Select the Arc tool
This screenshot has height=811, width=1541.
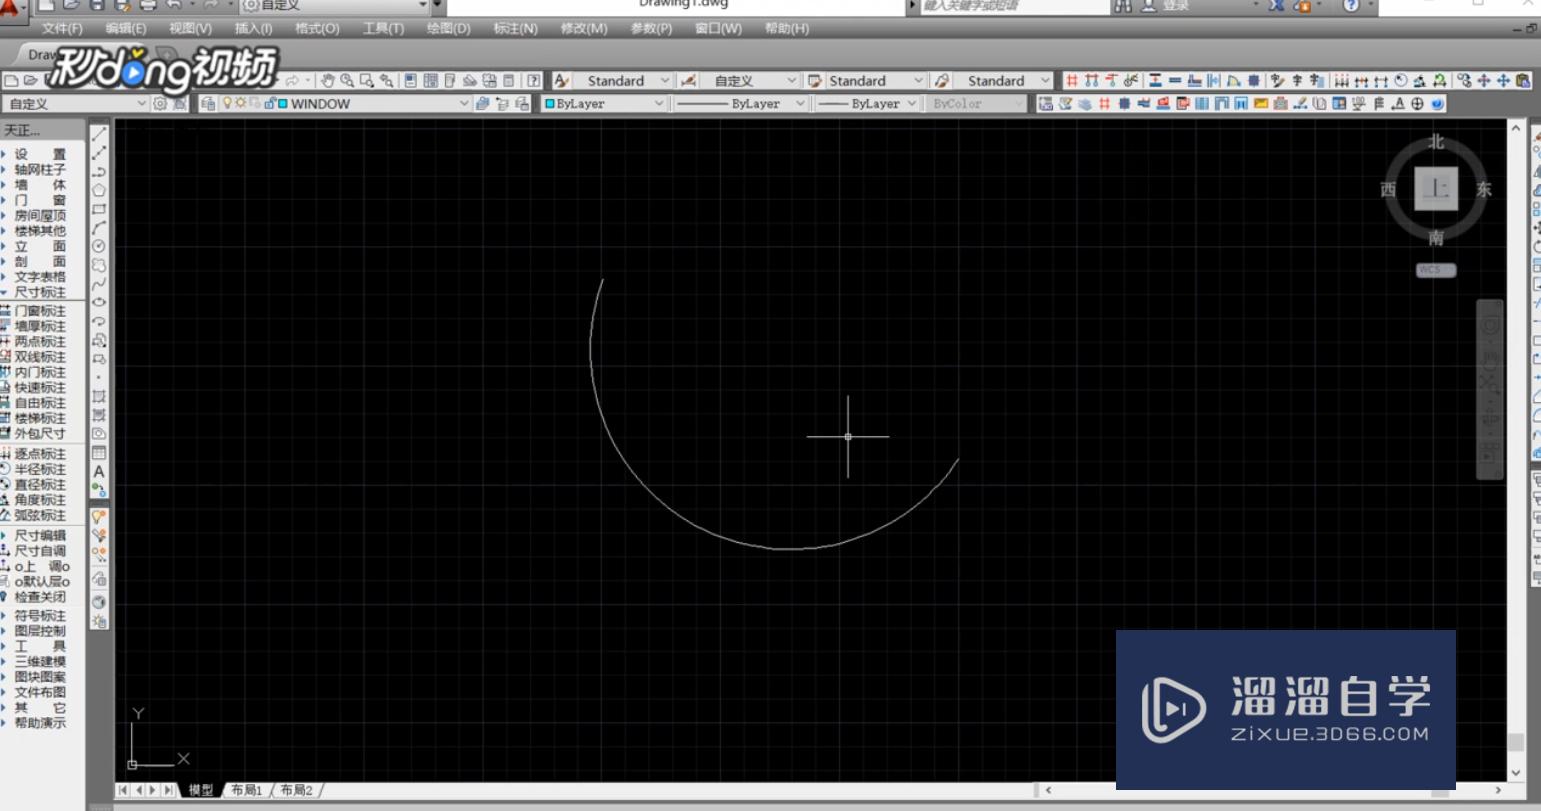(x=99, y=228)
